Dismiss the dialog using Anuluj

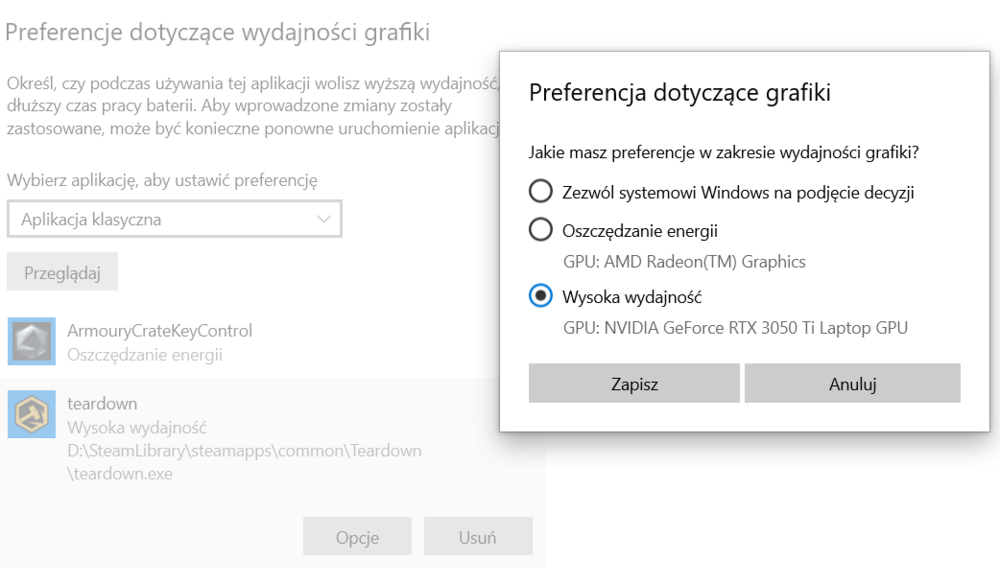tap(852, 383)
